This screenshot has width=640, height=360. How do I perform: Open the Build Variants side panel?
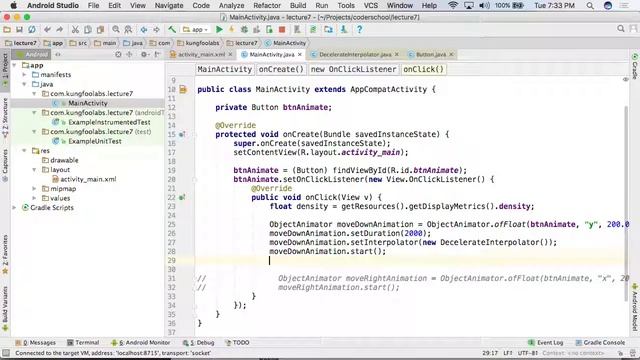pos(5,308)
